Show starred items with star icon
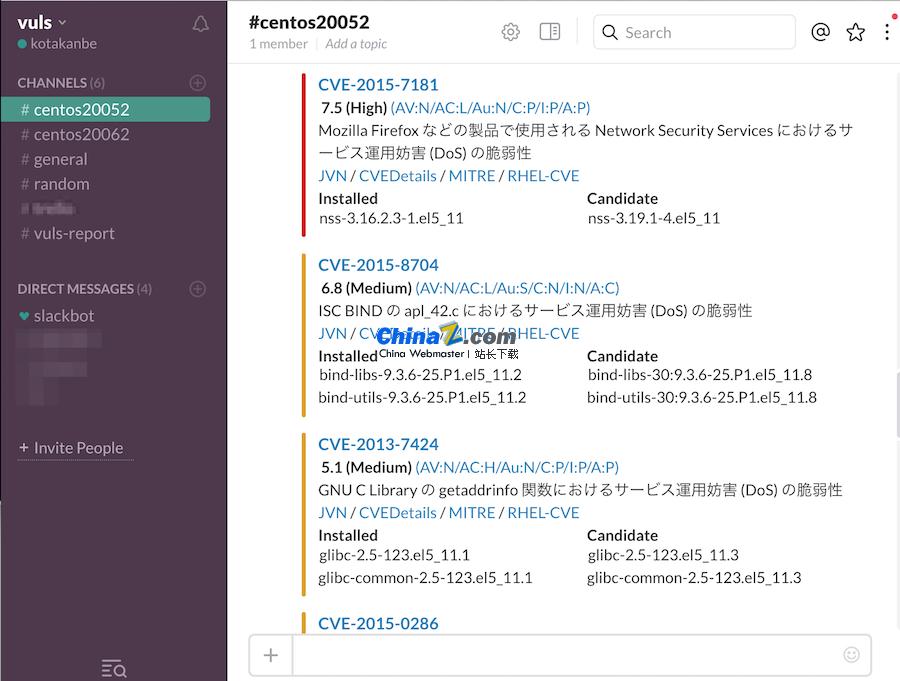Image resolution: width=900 pixels, height=681 pixels. tap(855, 32)
